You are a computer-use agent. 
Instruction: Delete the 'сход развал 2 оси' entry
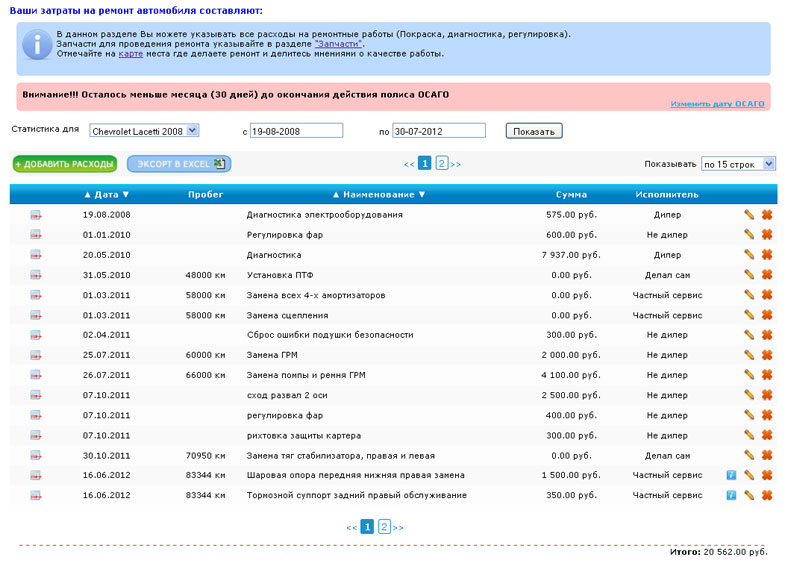pyautogui.click(x=767, y=395)
